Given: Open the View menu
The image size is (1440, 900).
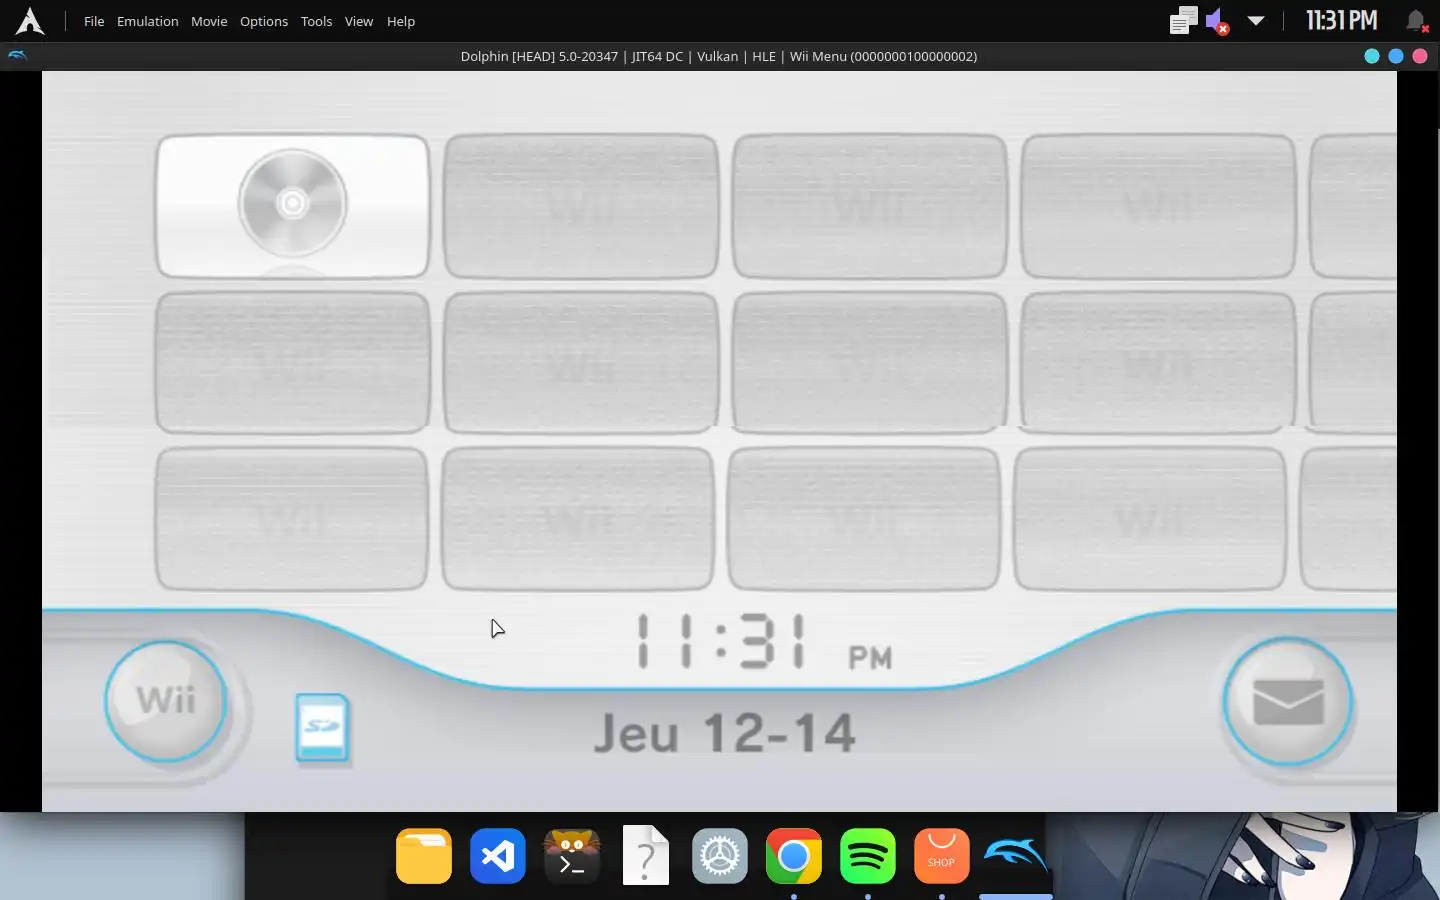Looking at the screenshot, I should point(359,21).
